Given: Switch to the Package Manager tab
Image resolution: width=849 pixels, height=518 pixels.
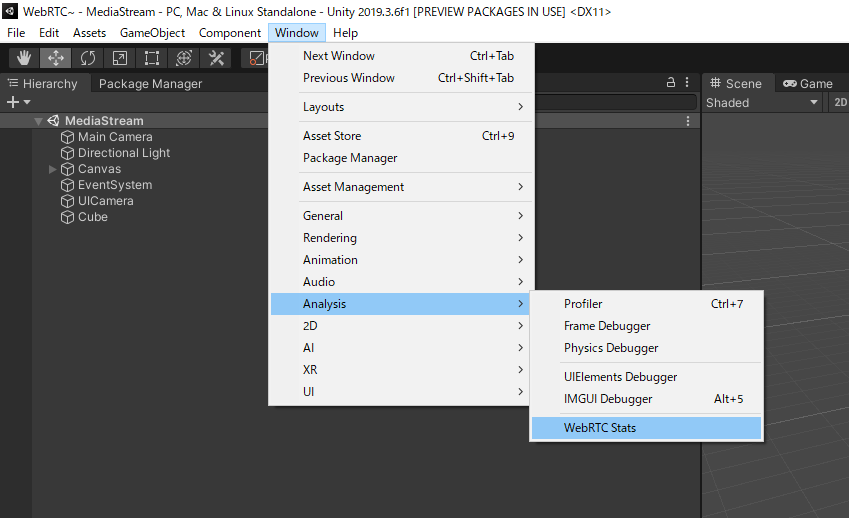Looking at the screenshot, I should click(x=150, y=84).
